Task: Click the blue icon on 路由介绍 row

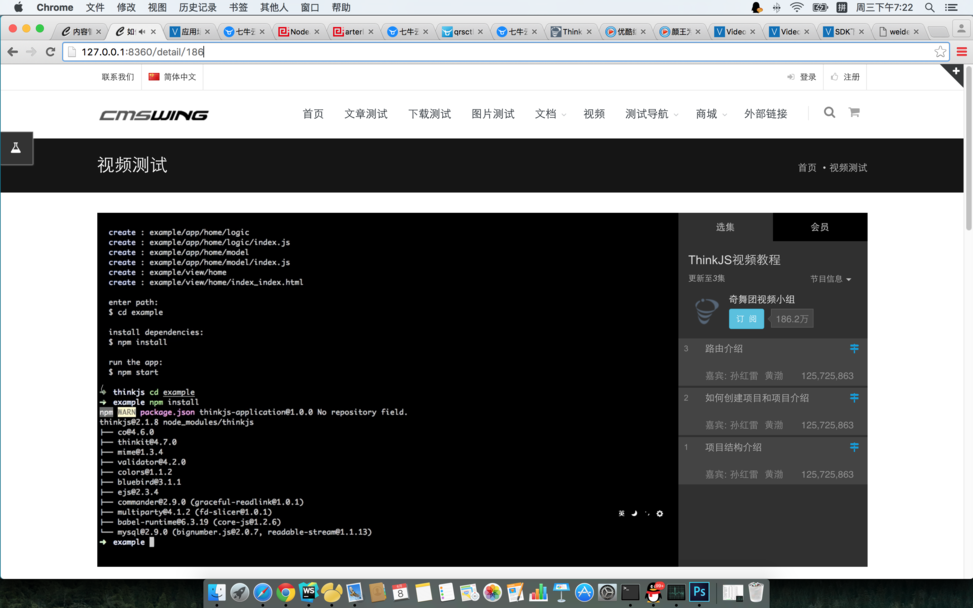Action: (854, 349)
